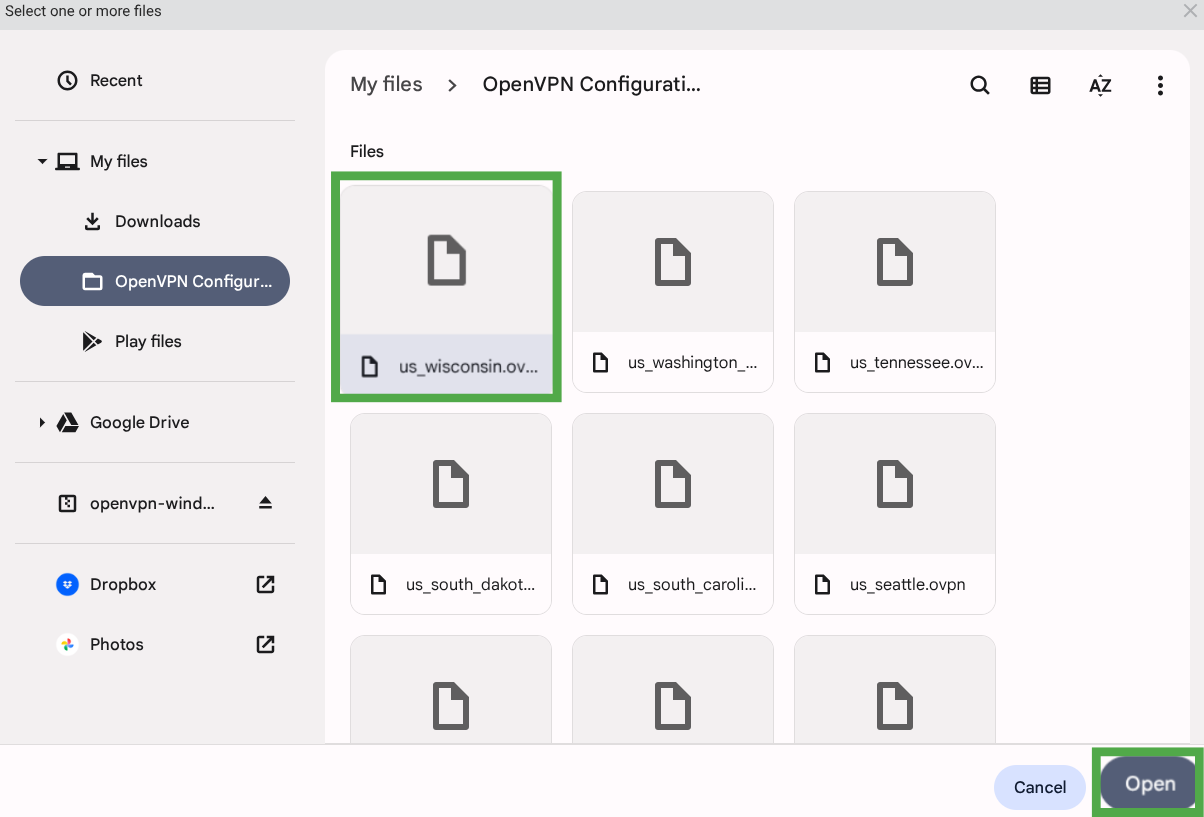Image resolution: width=1204 pixels, height=817 pixels.
Task: Switch to list view icon
Action: 1040,85
